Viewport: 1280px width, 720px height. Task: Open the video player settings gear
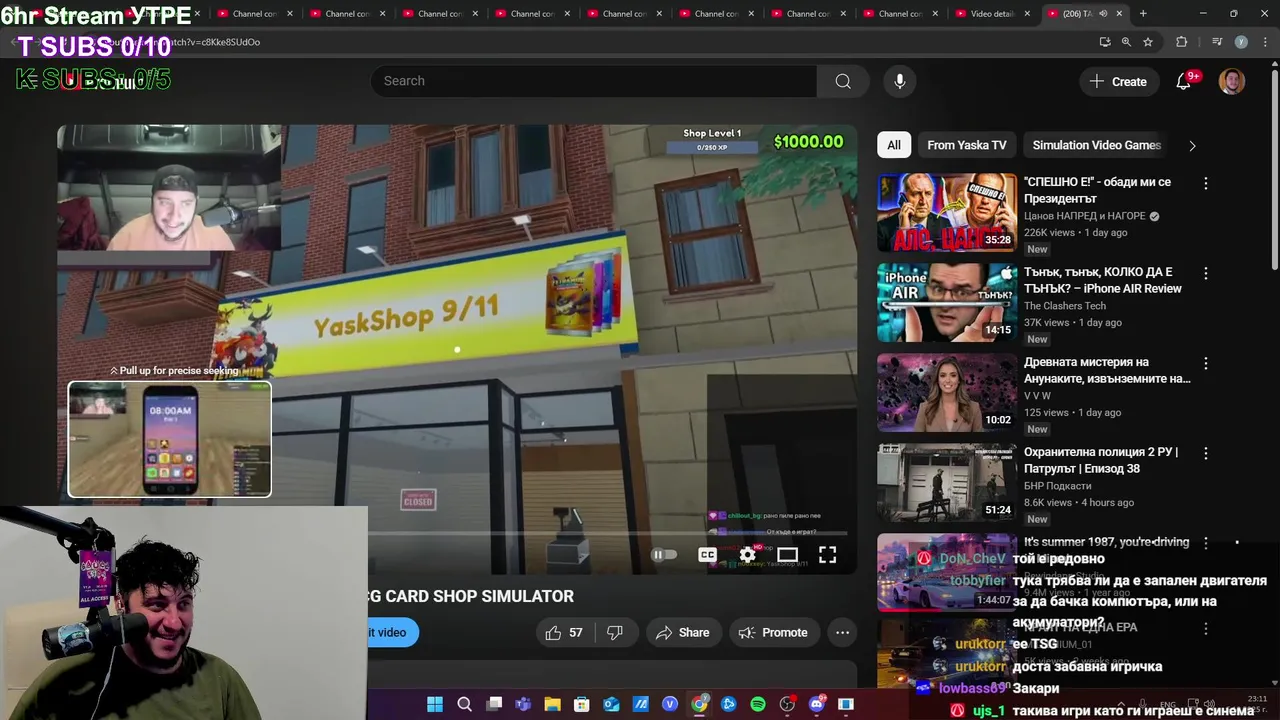(748, 555)
